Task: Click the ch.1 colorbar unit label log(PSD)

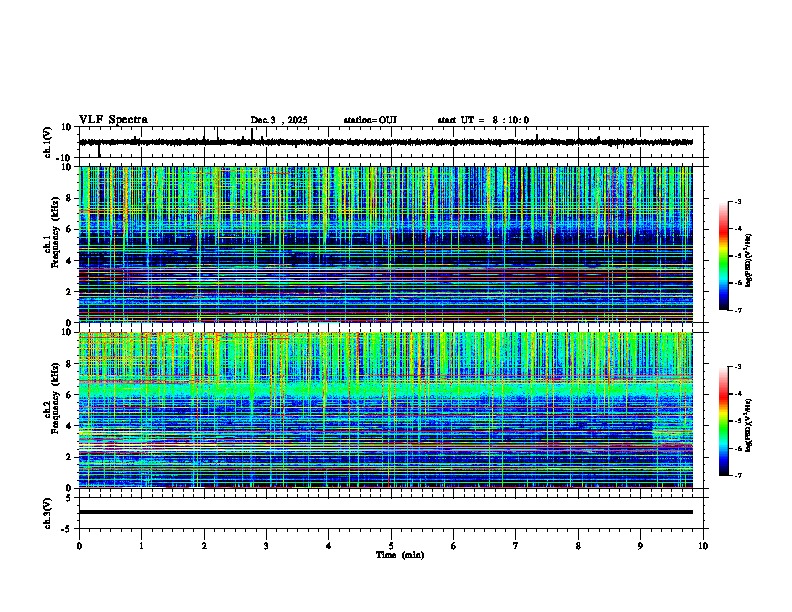Action: coord(749,260)
